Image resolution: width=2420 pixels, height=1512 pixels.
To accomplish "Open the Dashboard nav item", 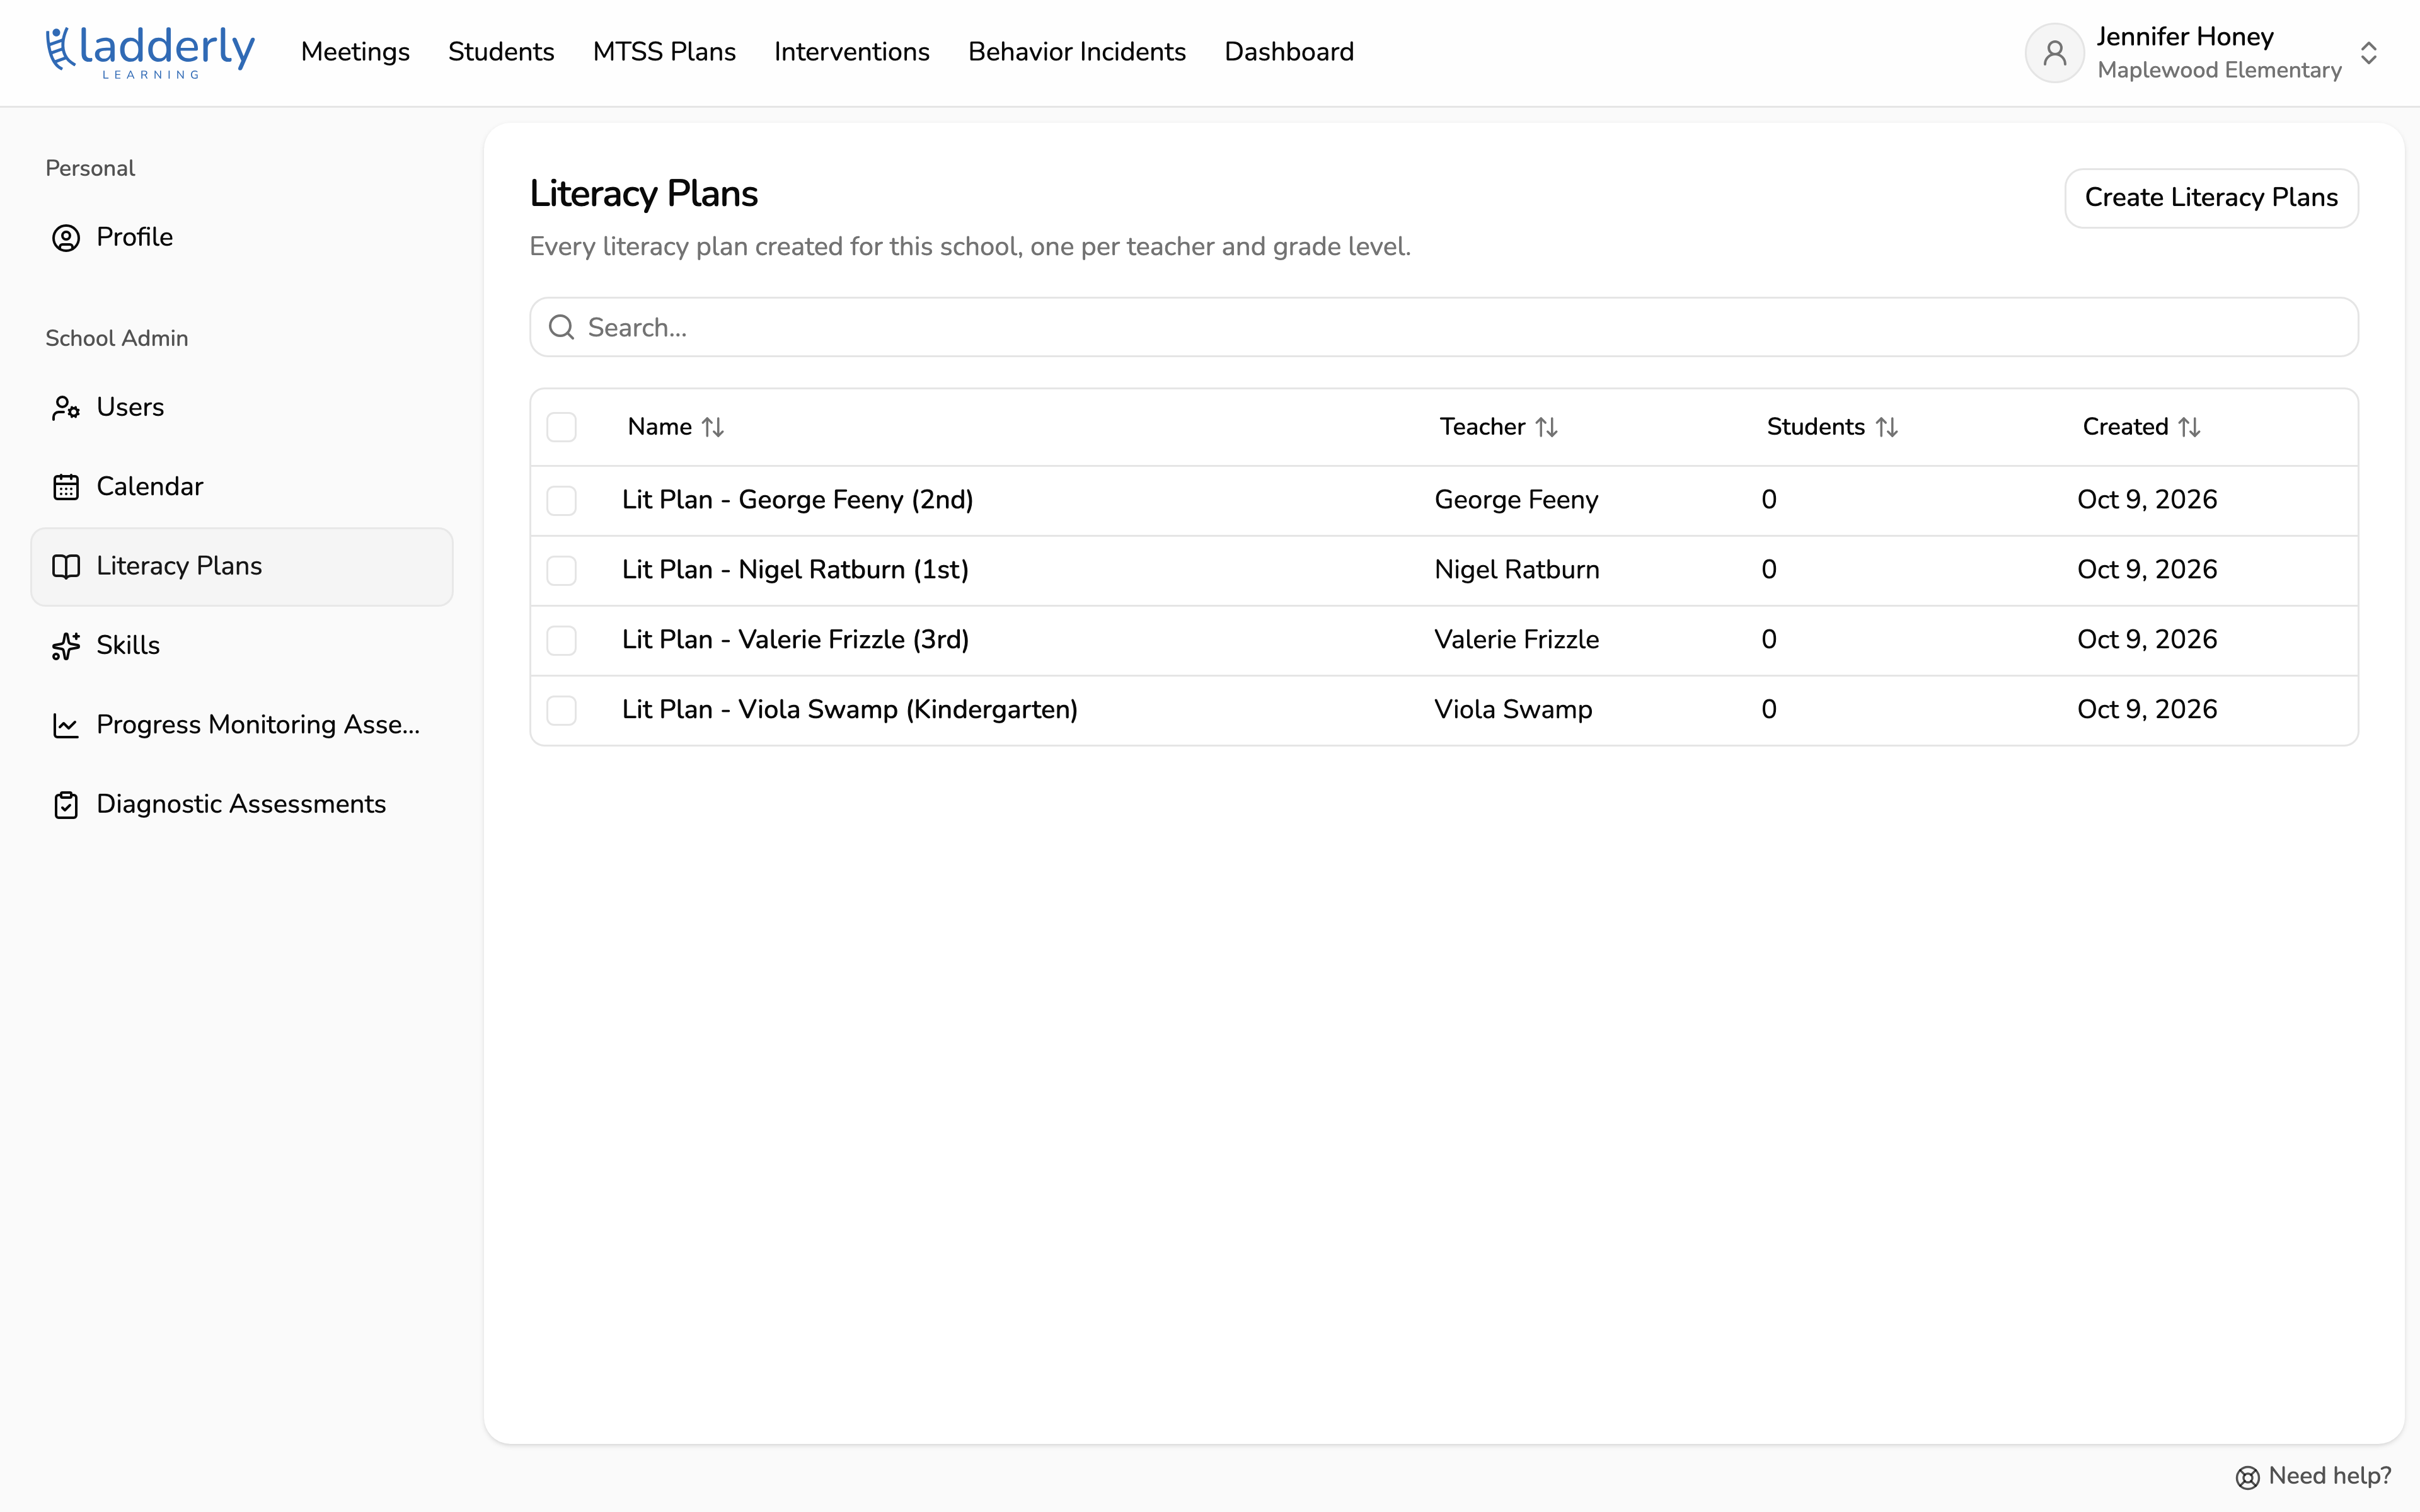I will coord(1289,52).
